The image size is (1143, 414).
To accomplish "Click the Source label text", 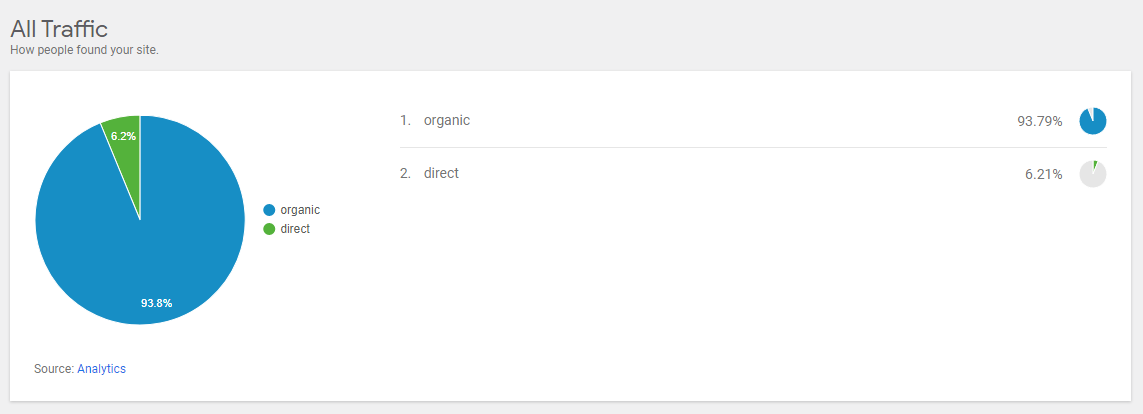I will point(54,369).
